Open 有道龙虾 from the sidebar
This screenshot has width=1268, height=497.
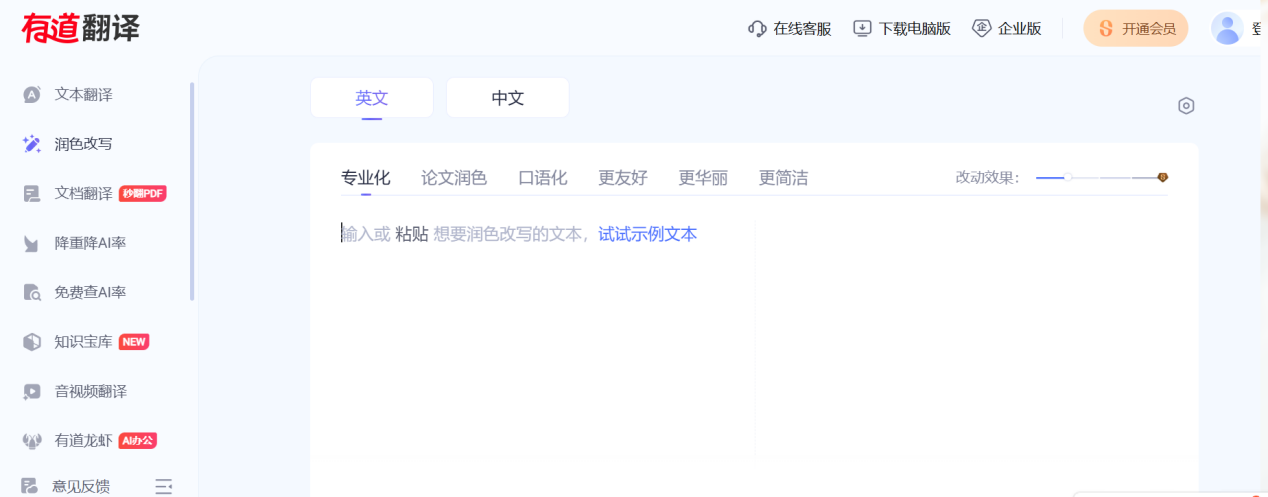click(x=84, y=440)
